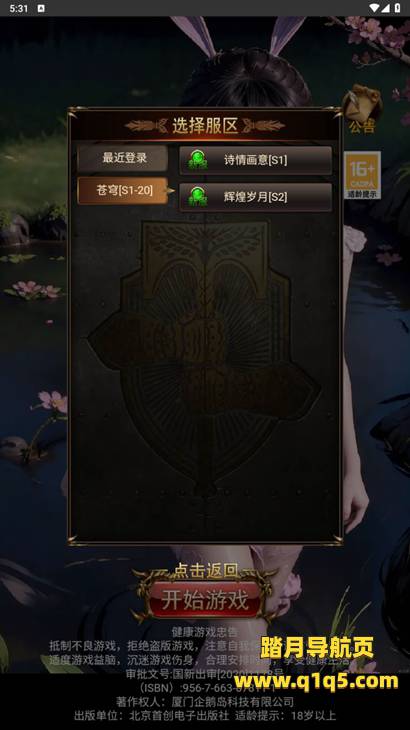
Task: Click the arrow pointer beside 苍穹[S1-20]
Action: click(171, 190)
